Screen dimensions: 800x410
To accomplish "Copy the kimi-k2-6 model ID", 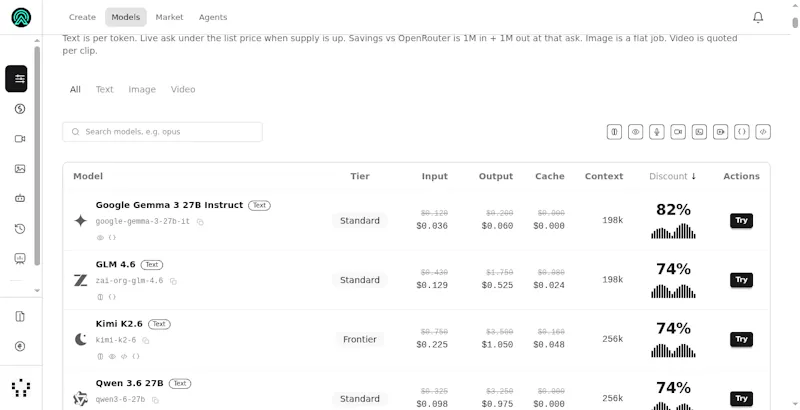I will tap(145, 340).
